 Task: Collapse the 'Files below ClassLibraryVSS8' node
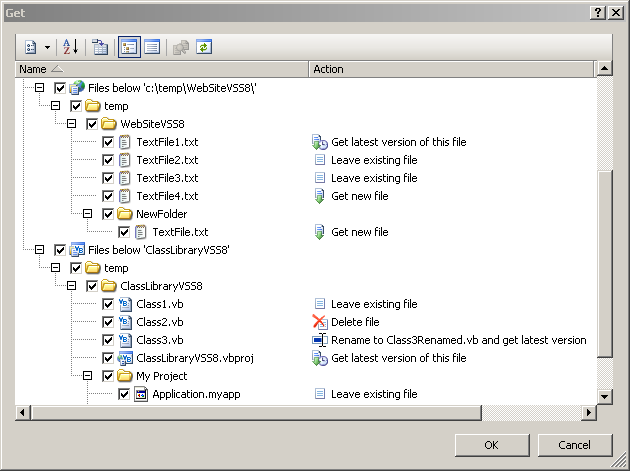click(x=39, y=249)
